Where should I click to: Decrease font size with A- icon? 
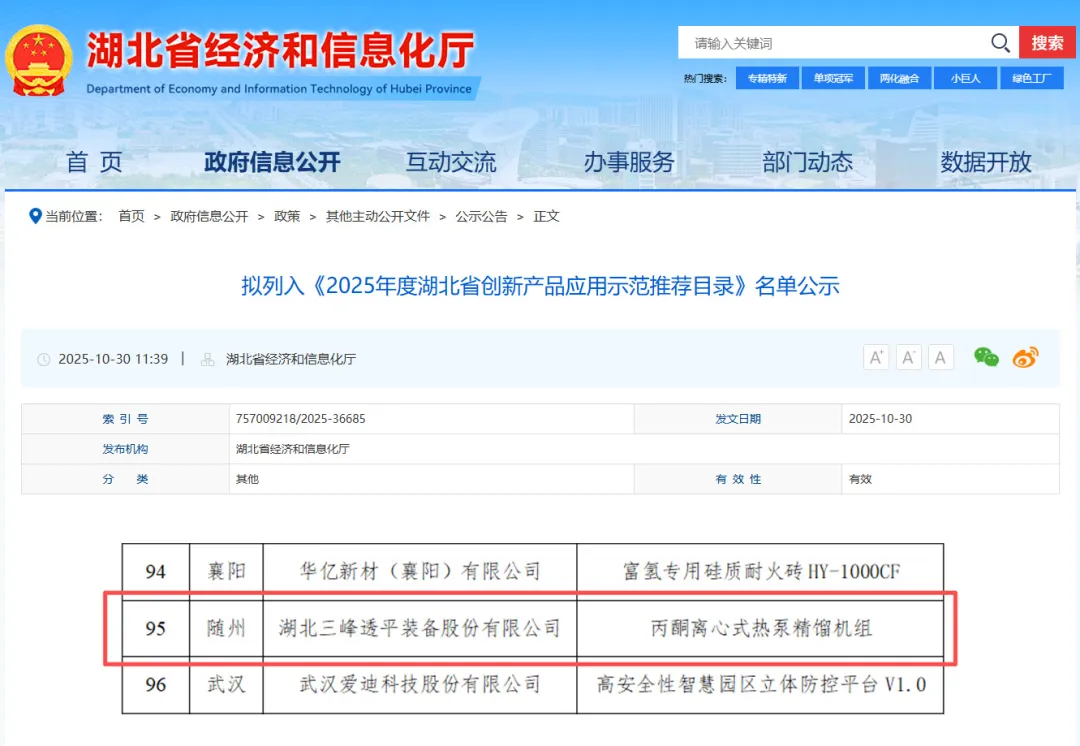(x=908, y=357)
